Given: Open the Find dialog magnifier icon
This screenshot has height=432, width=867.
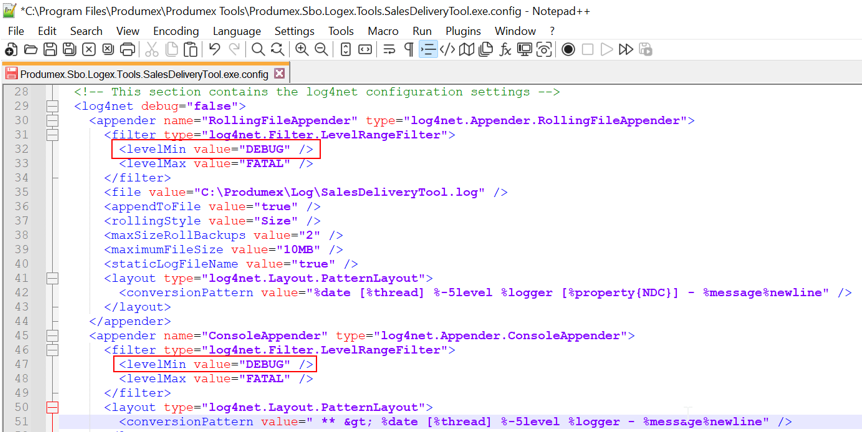Looking at the screenshot, I should [x=258, y=50].
